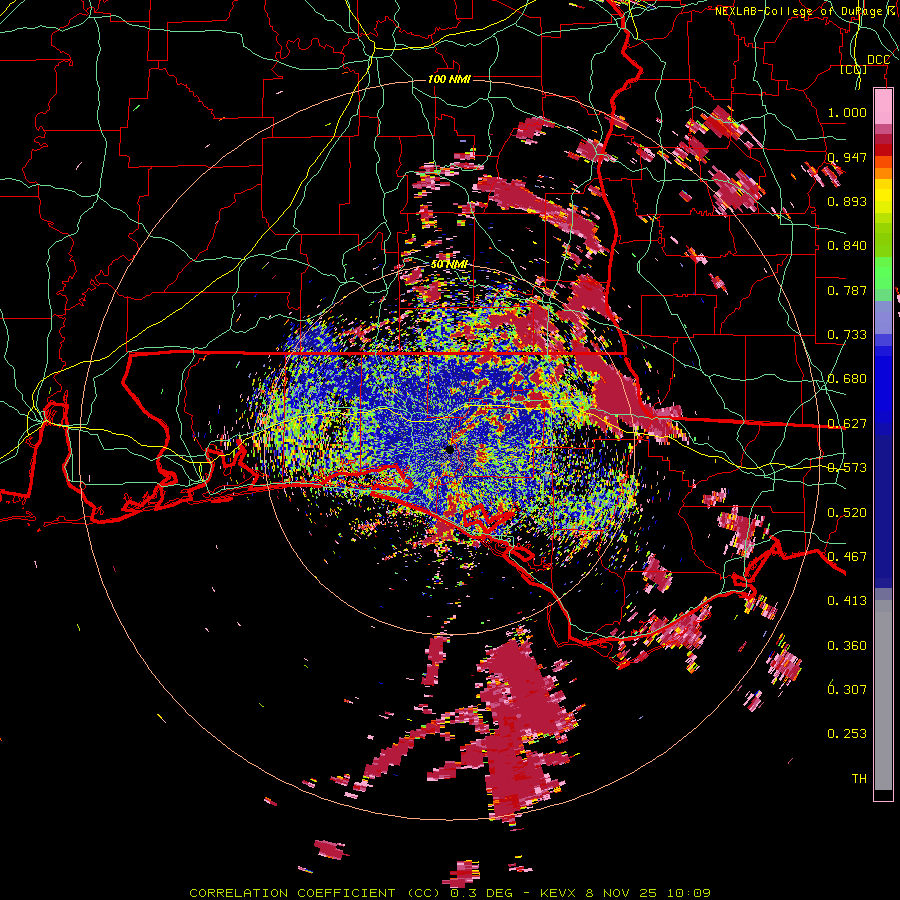Click the 0.520 scale value

click(x=847, y=512)
